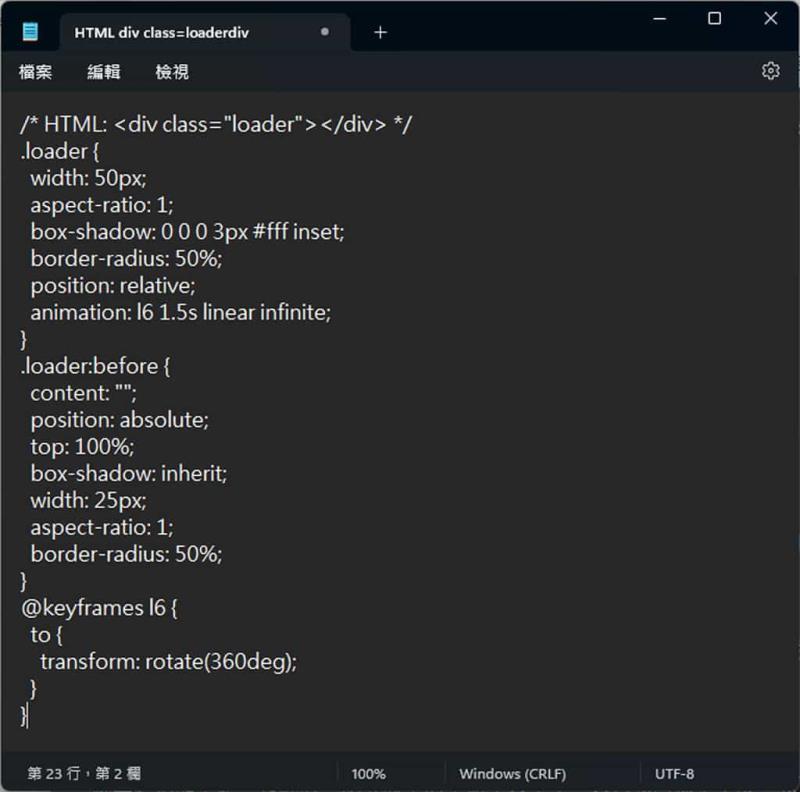Open the 編輯 (Edit) menu
800x792 pixels.
click(104, 71)
